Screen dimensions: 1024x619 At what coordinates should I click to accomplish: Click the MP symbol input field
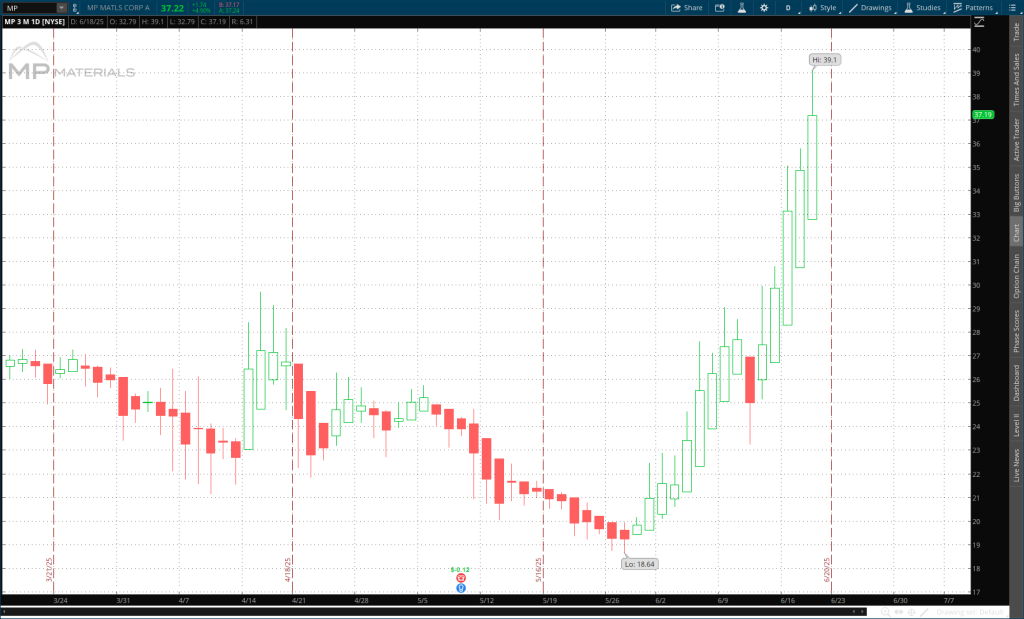[29, 8]
